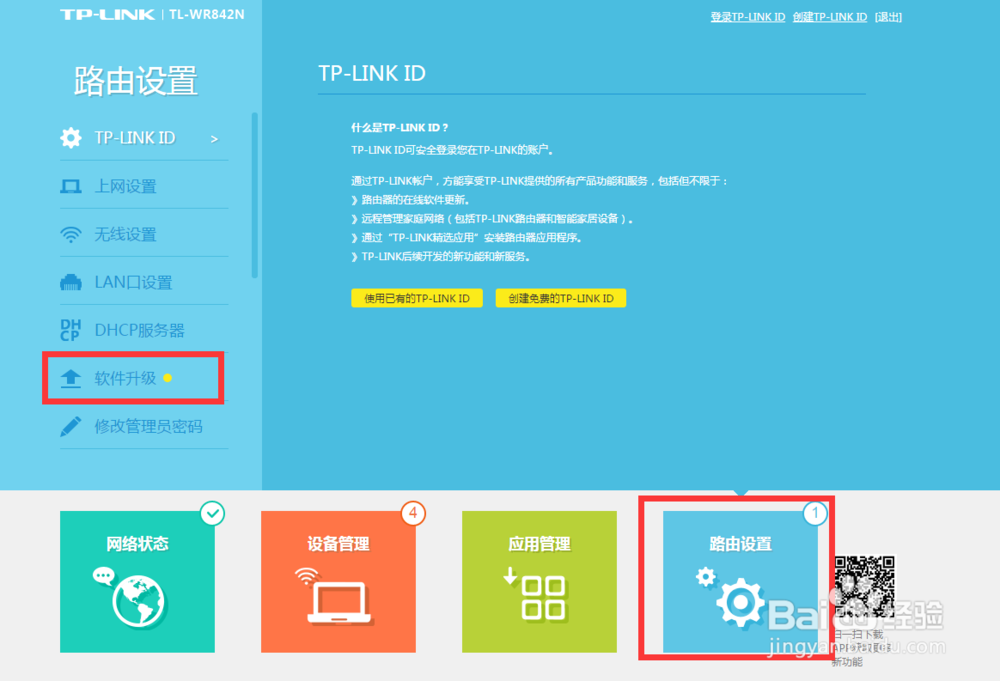Click the yellow update dot beside 软件升级
The width and height of the screenshot is (1000, 681).
click(168, 378)
